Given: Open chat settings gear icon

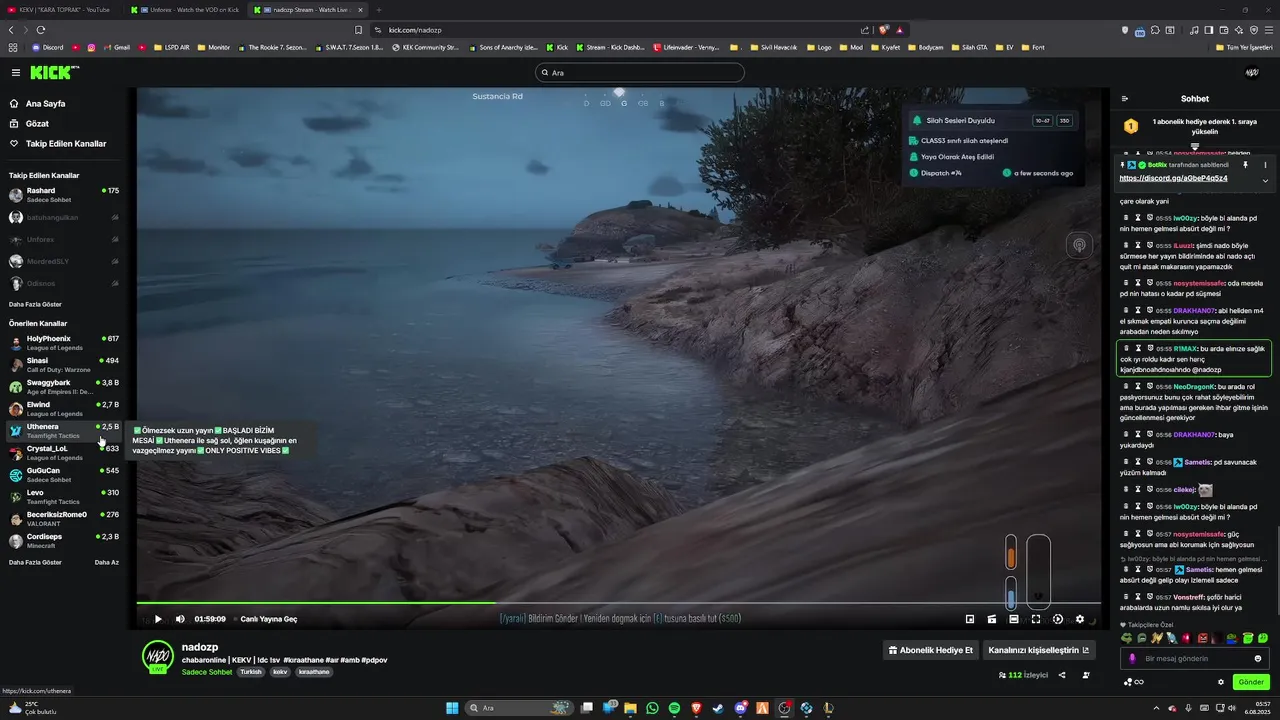Looking at the screenshot, I should [x=1221, y=682].
